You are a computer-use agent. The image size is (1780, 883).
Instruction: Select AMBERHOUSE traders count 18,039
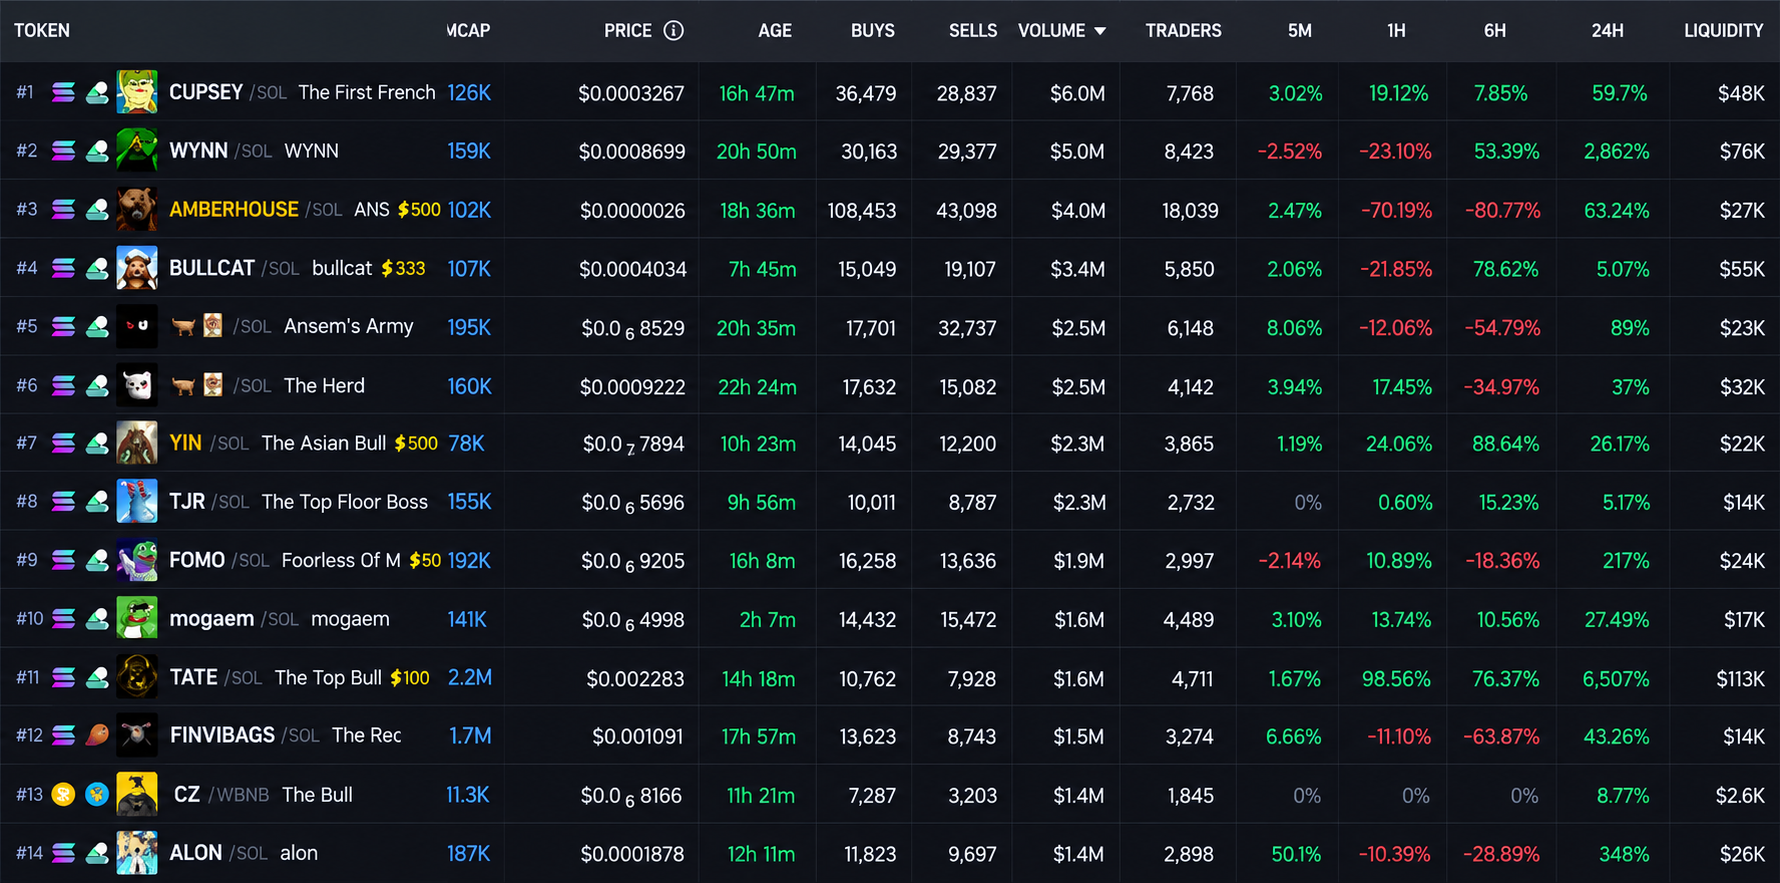pyautogui.click(x=1190, y=211)
